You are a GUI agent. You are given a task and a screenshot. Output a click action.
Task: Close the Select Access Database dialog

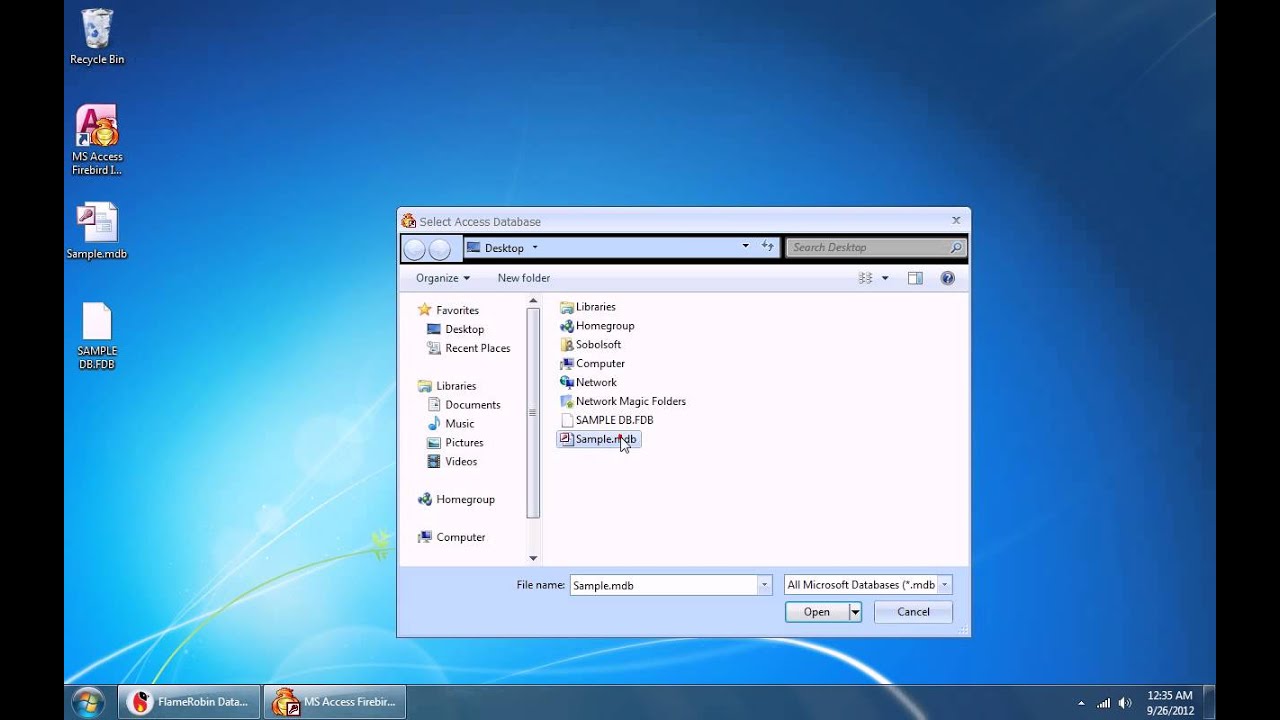coord(956,221)
